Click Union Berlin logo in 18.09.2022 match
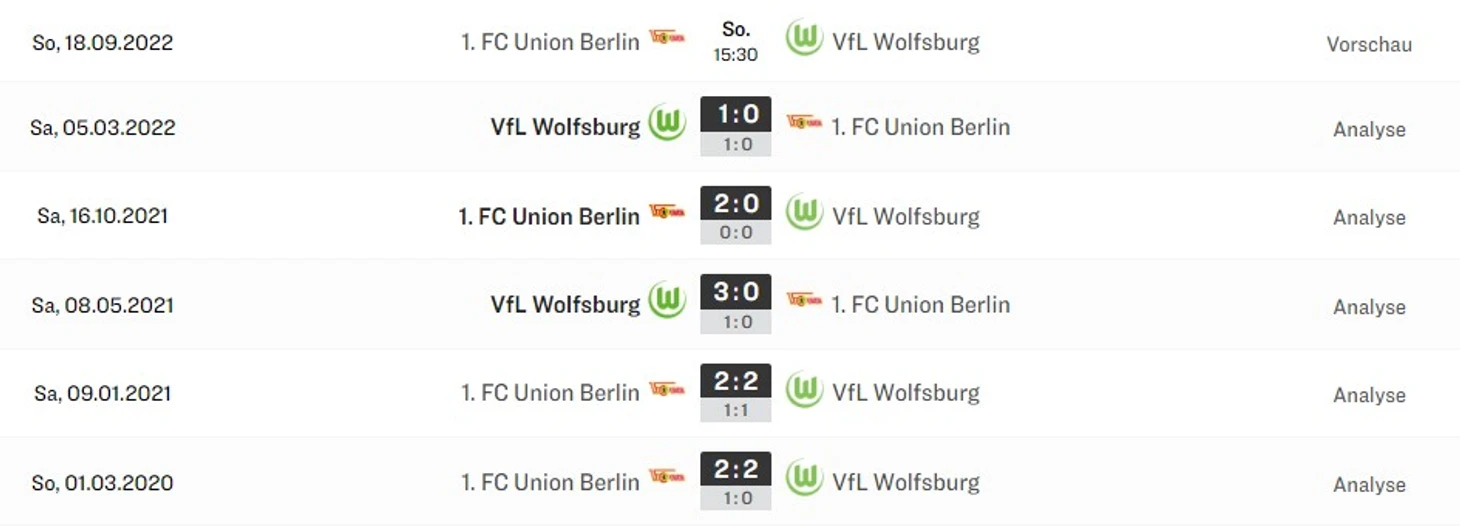Image resolution: width=1460 pixels, height=528 pixels. [x=667, y=38]
